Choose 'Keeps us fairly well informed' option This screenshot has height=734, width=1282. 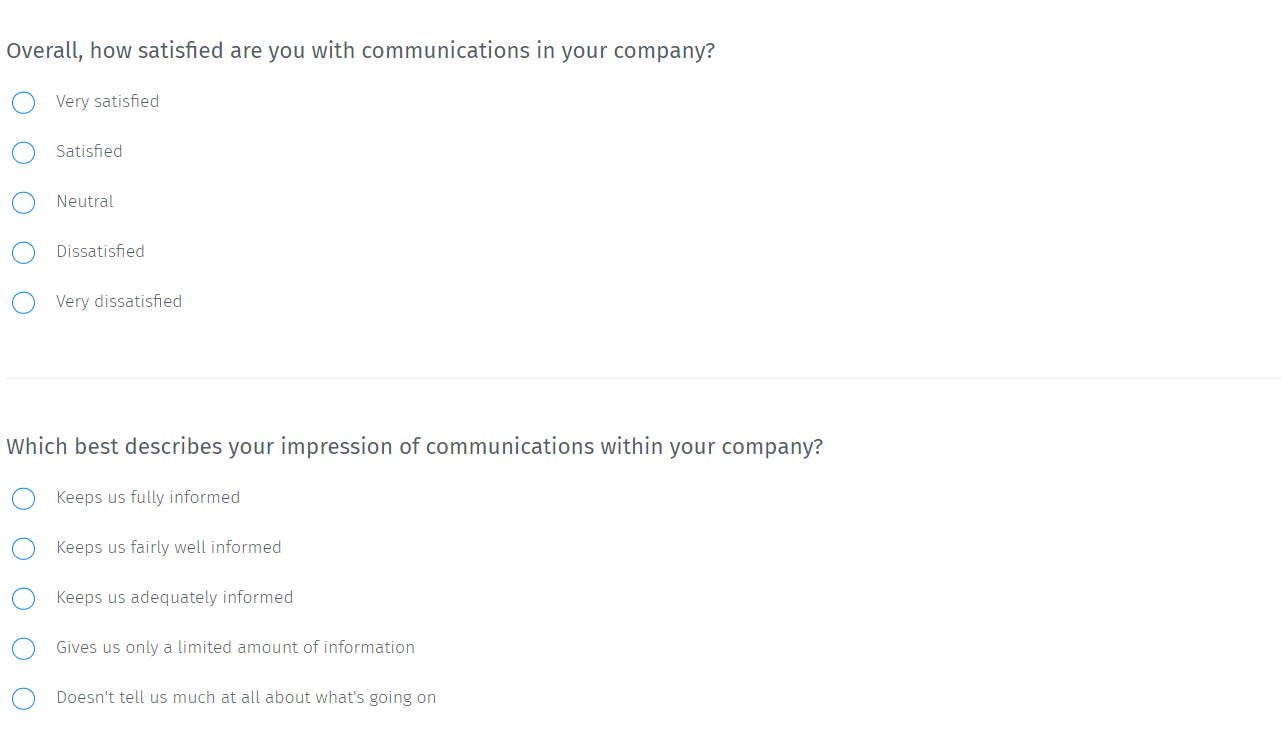point(23,548)
